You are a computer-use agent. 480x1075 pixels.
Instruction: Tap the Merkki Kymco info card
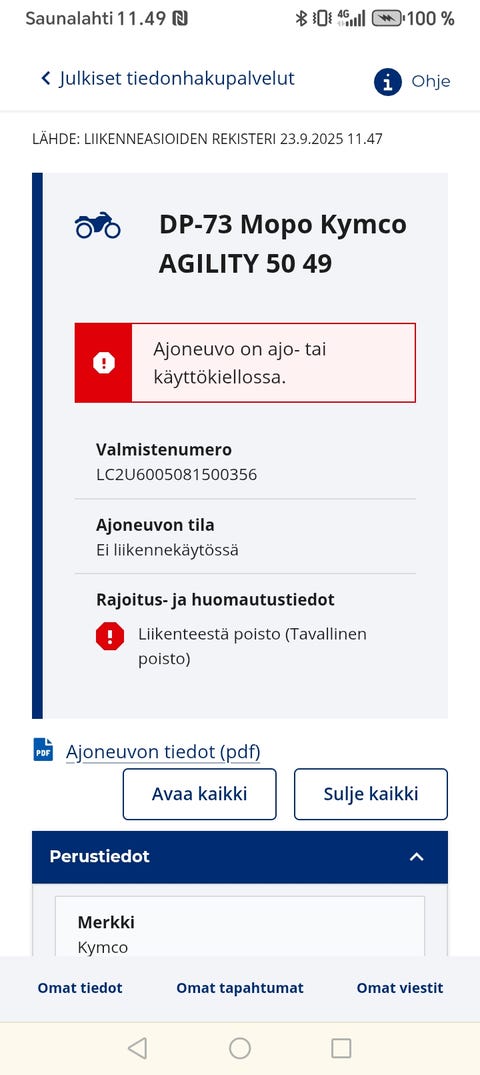click(240, 927)
